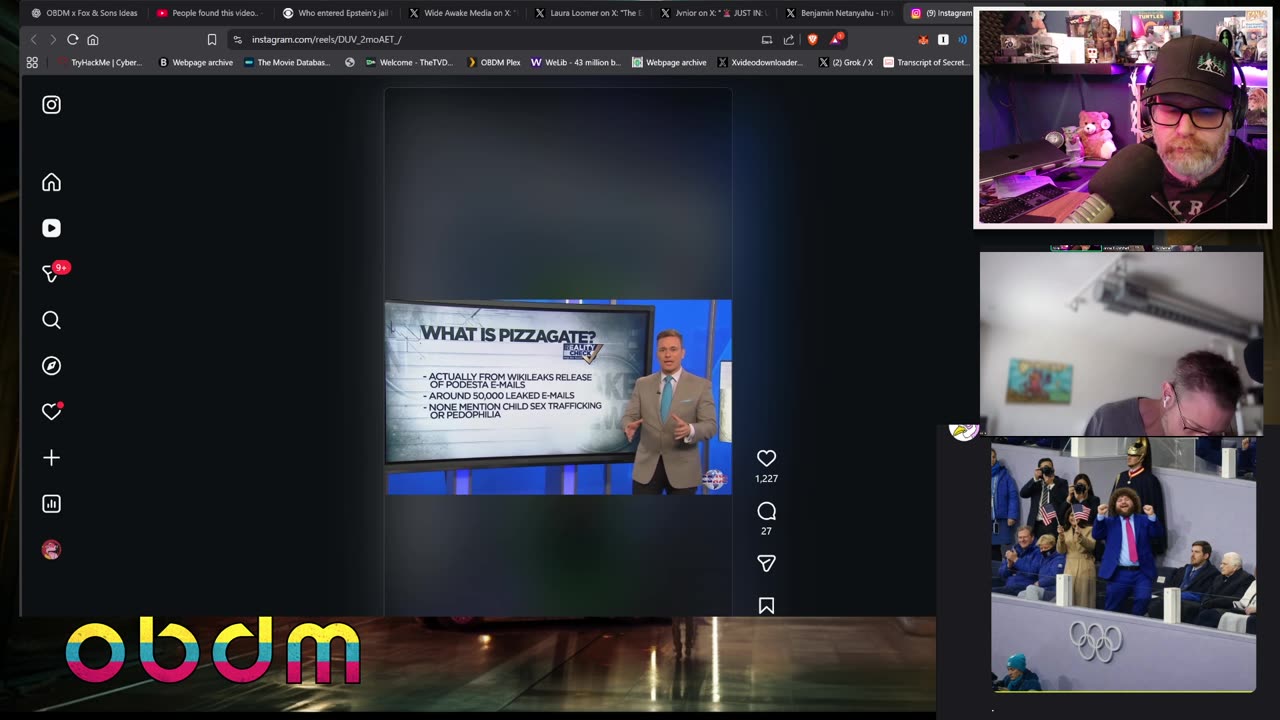Image resolution: width=1280 pixels, height=720 pixels.
Task: Open the Reels section in sidebar
Action: [x=51, y=228]
